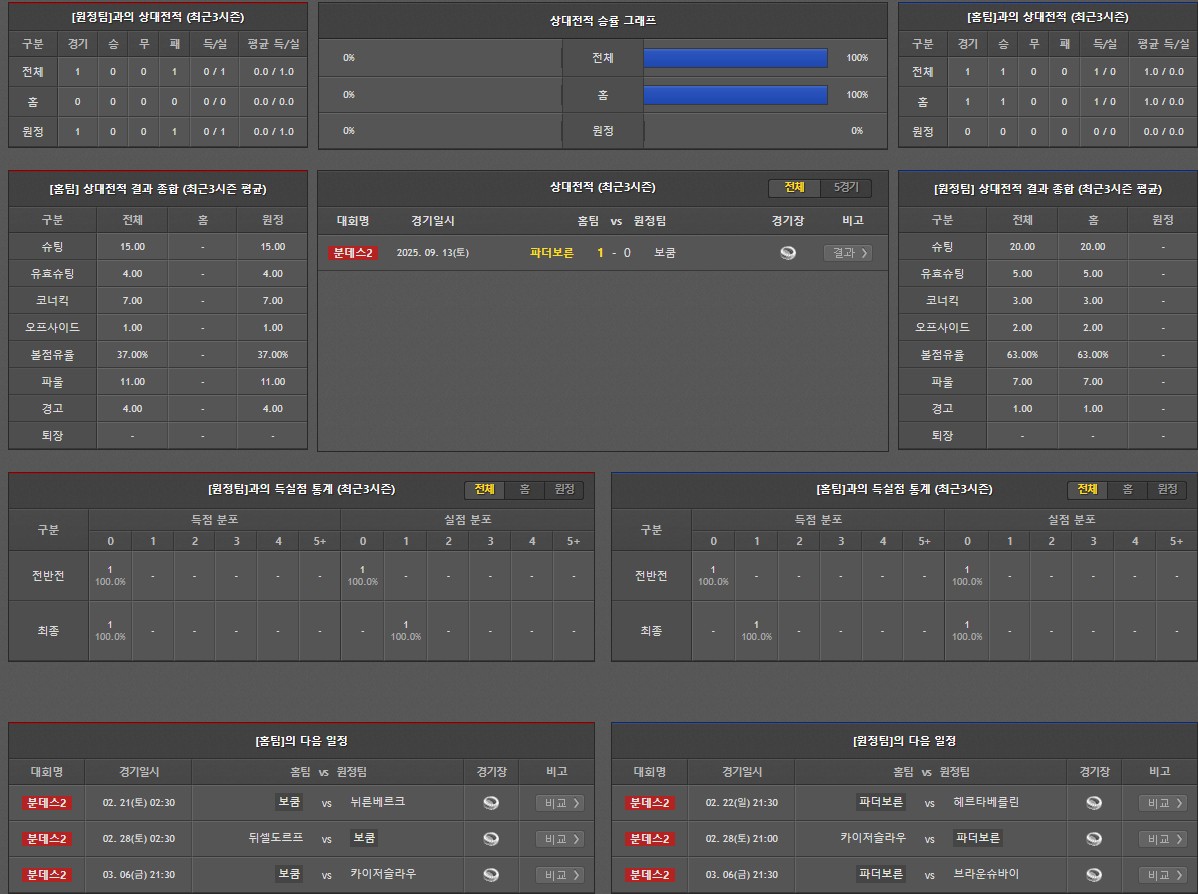Screen dimensions: 1198x894
Task: Click 비교 button for 파더보른 vs 브라운슈바이
Action: tap(1163, 875)
